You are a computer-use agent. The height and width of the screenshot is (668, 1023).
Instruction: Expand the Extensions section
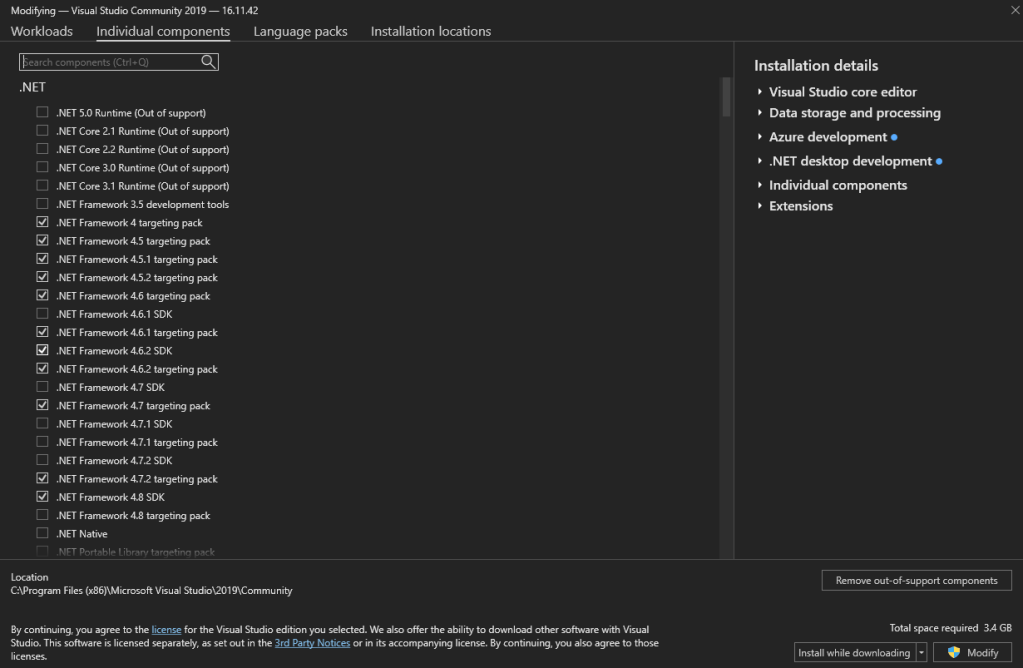pos(760,206)
